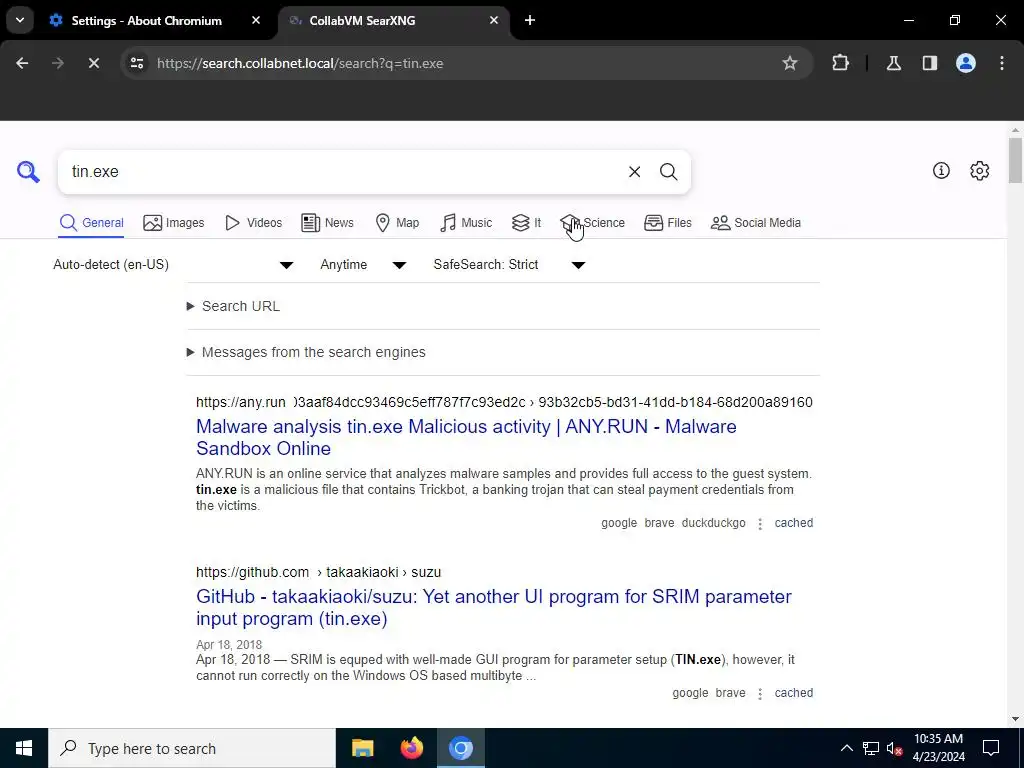Click the muted volume tray icon
Image resolution: width=1024 pixels, height=768 pixels.
coord(894,748)
